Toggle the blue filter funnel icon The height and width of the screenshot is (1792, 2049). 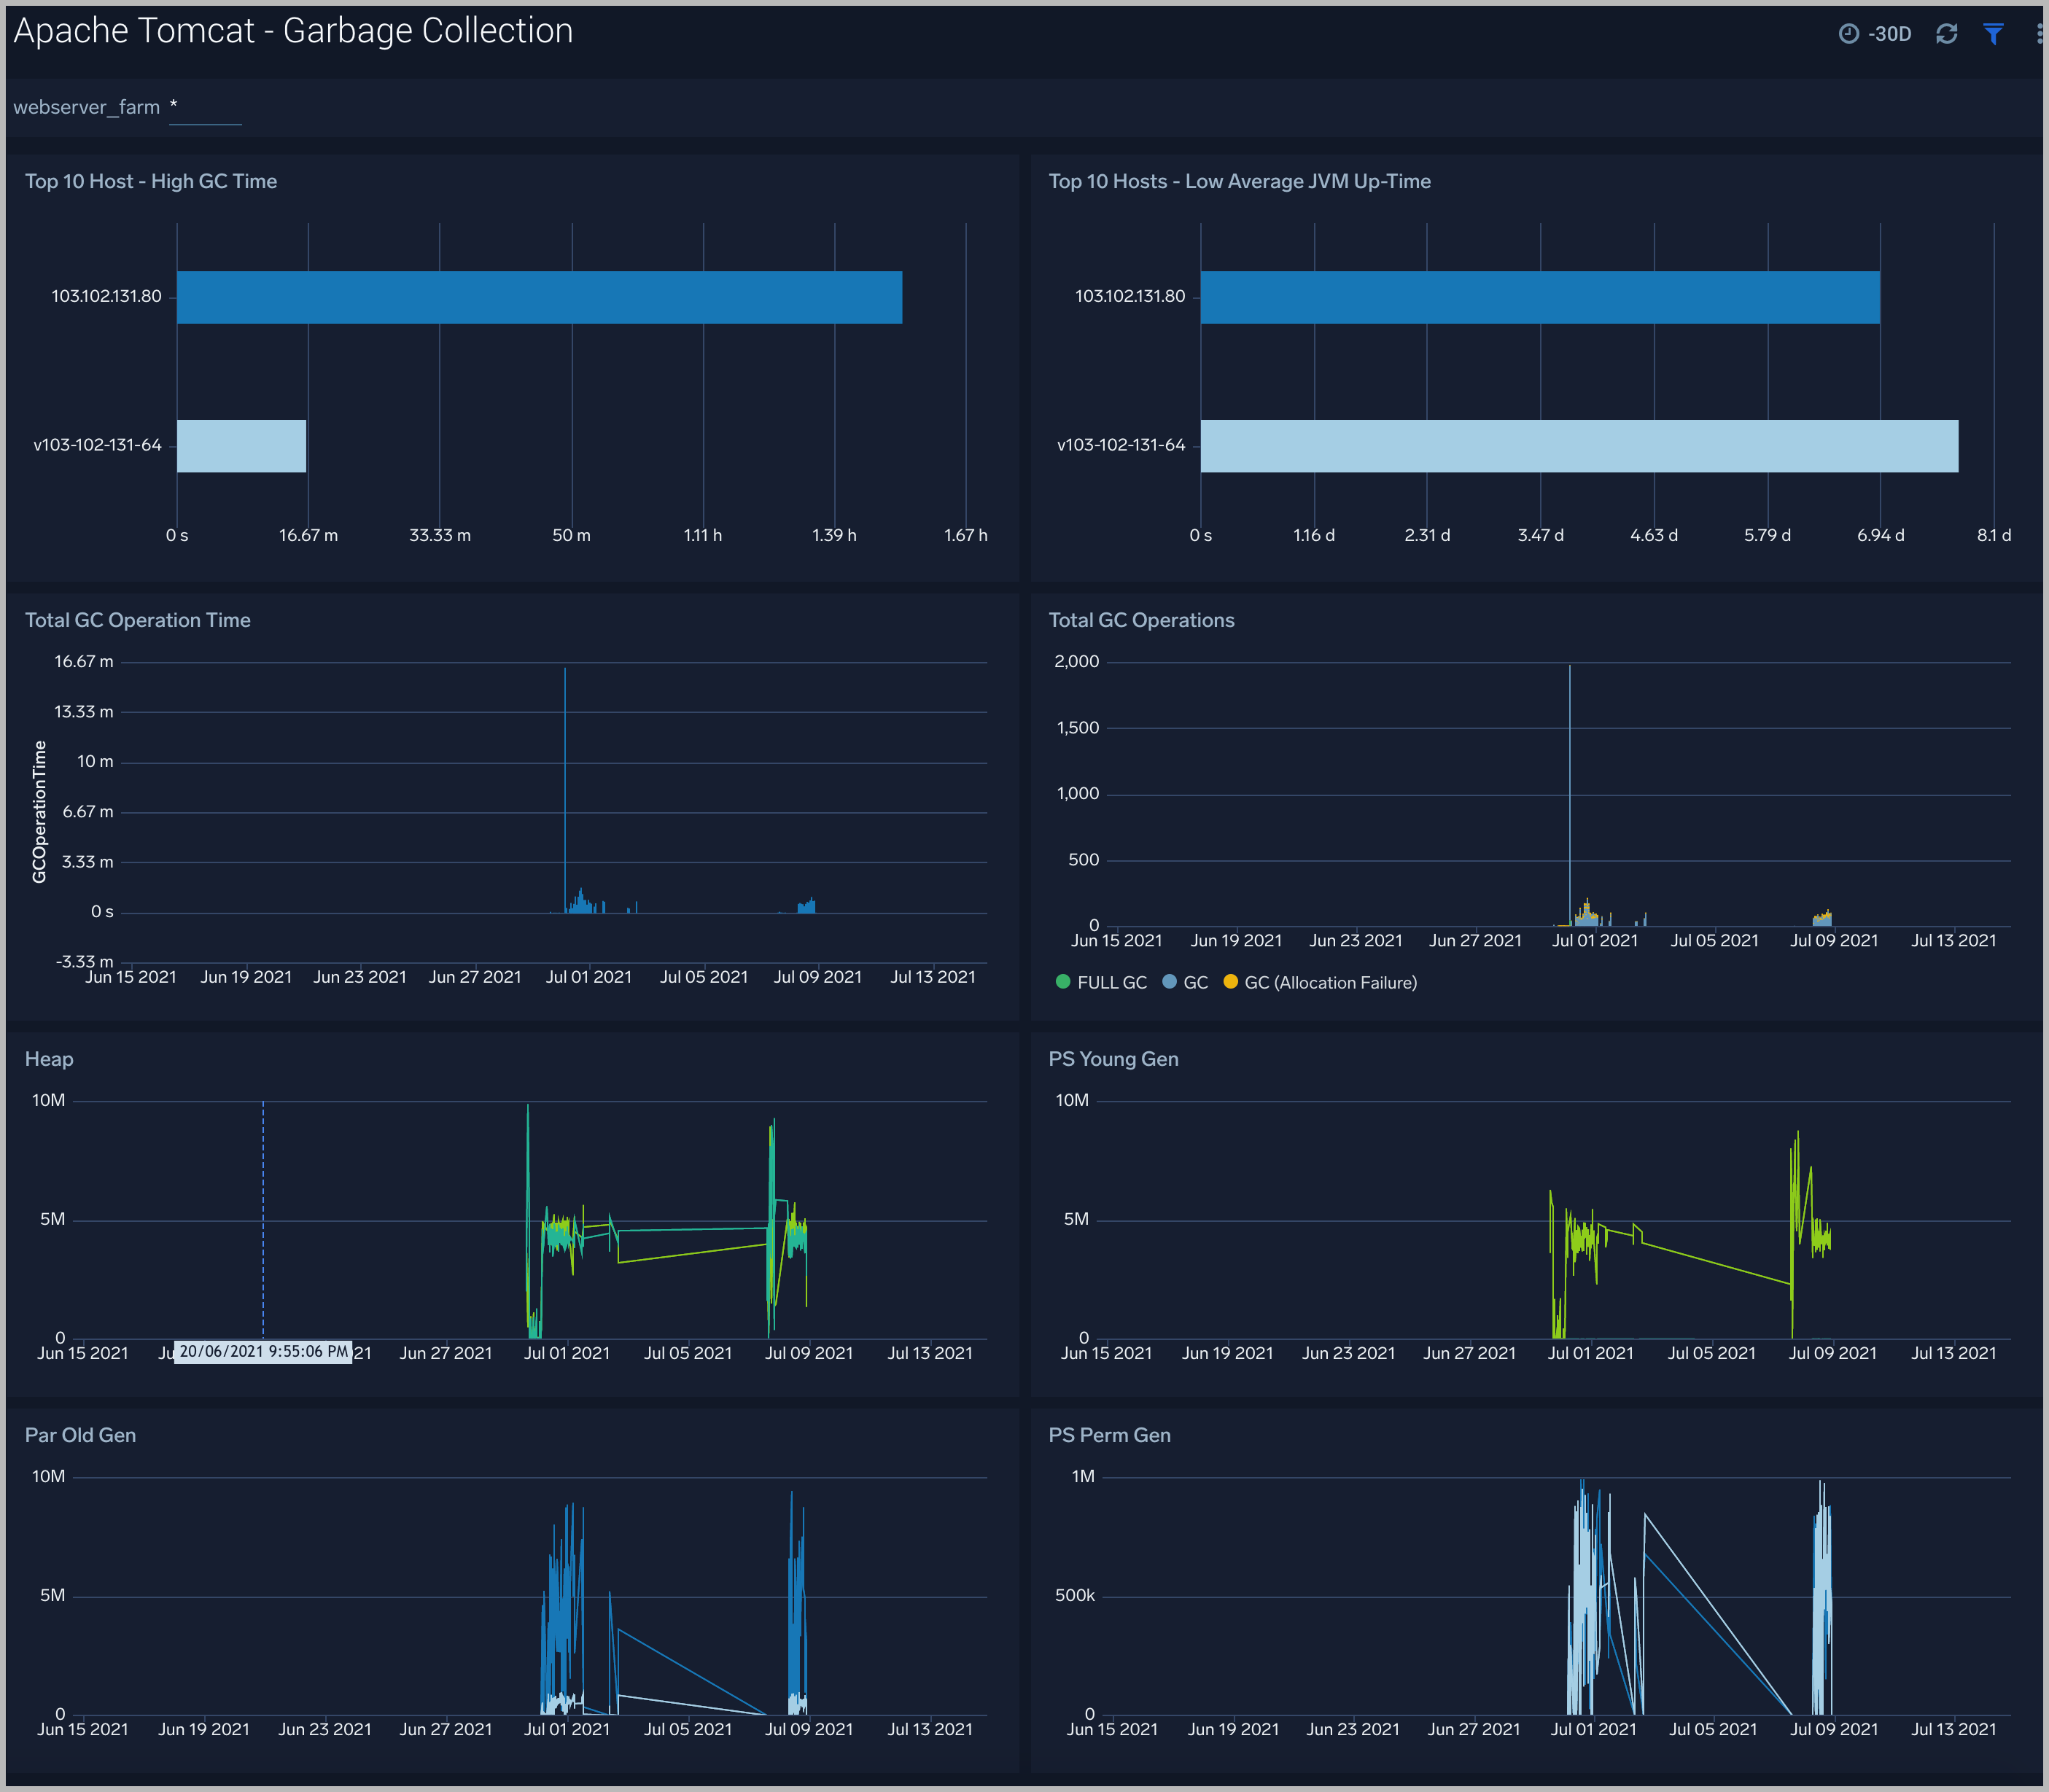[x=1992, y=34]
